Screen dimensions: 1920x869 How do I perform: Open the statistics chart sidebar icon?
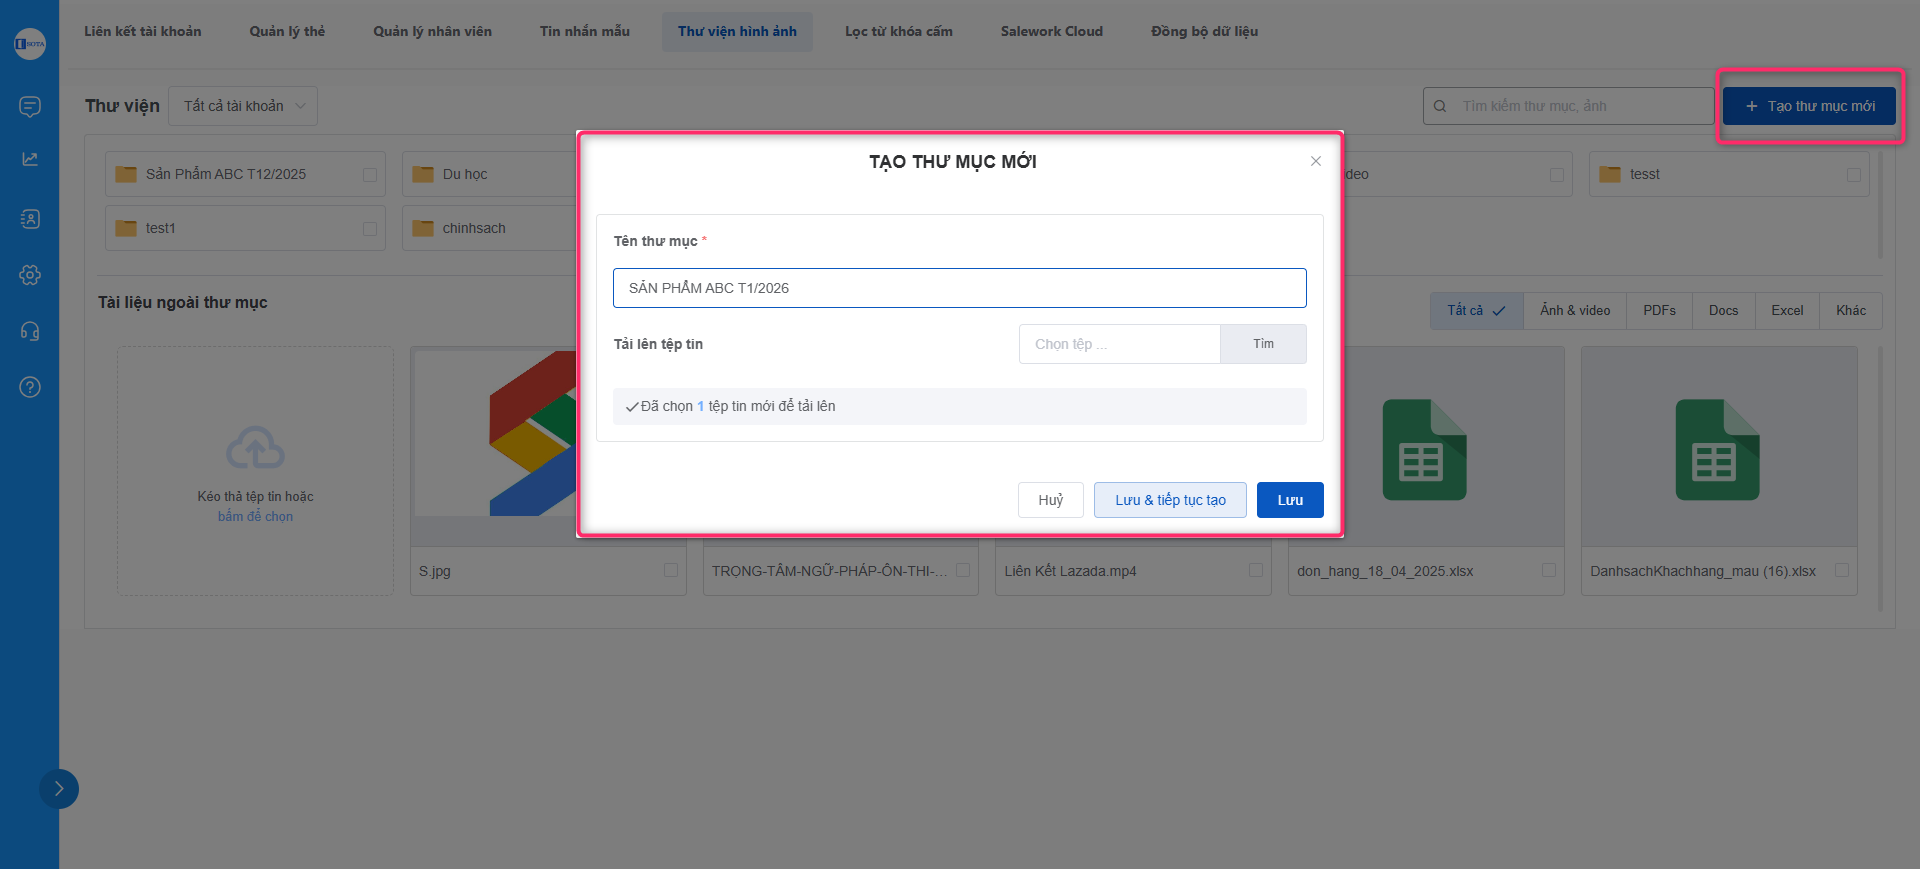[30, 159]
